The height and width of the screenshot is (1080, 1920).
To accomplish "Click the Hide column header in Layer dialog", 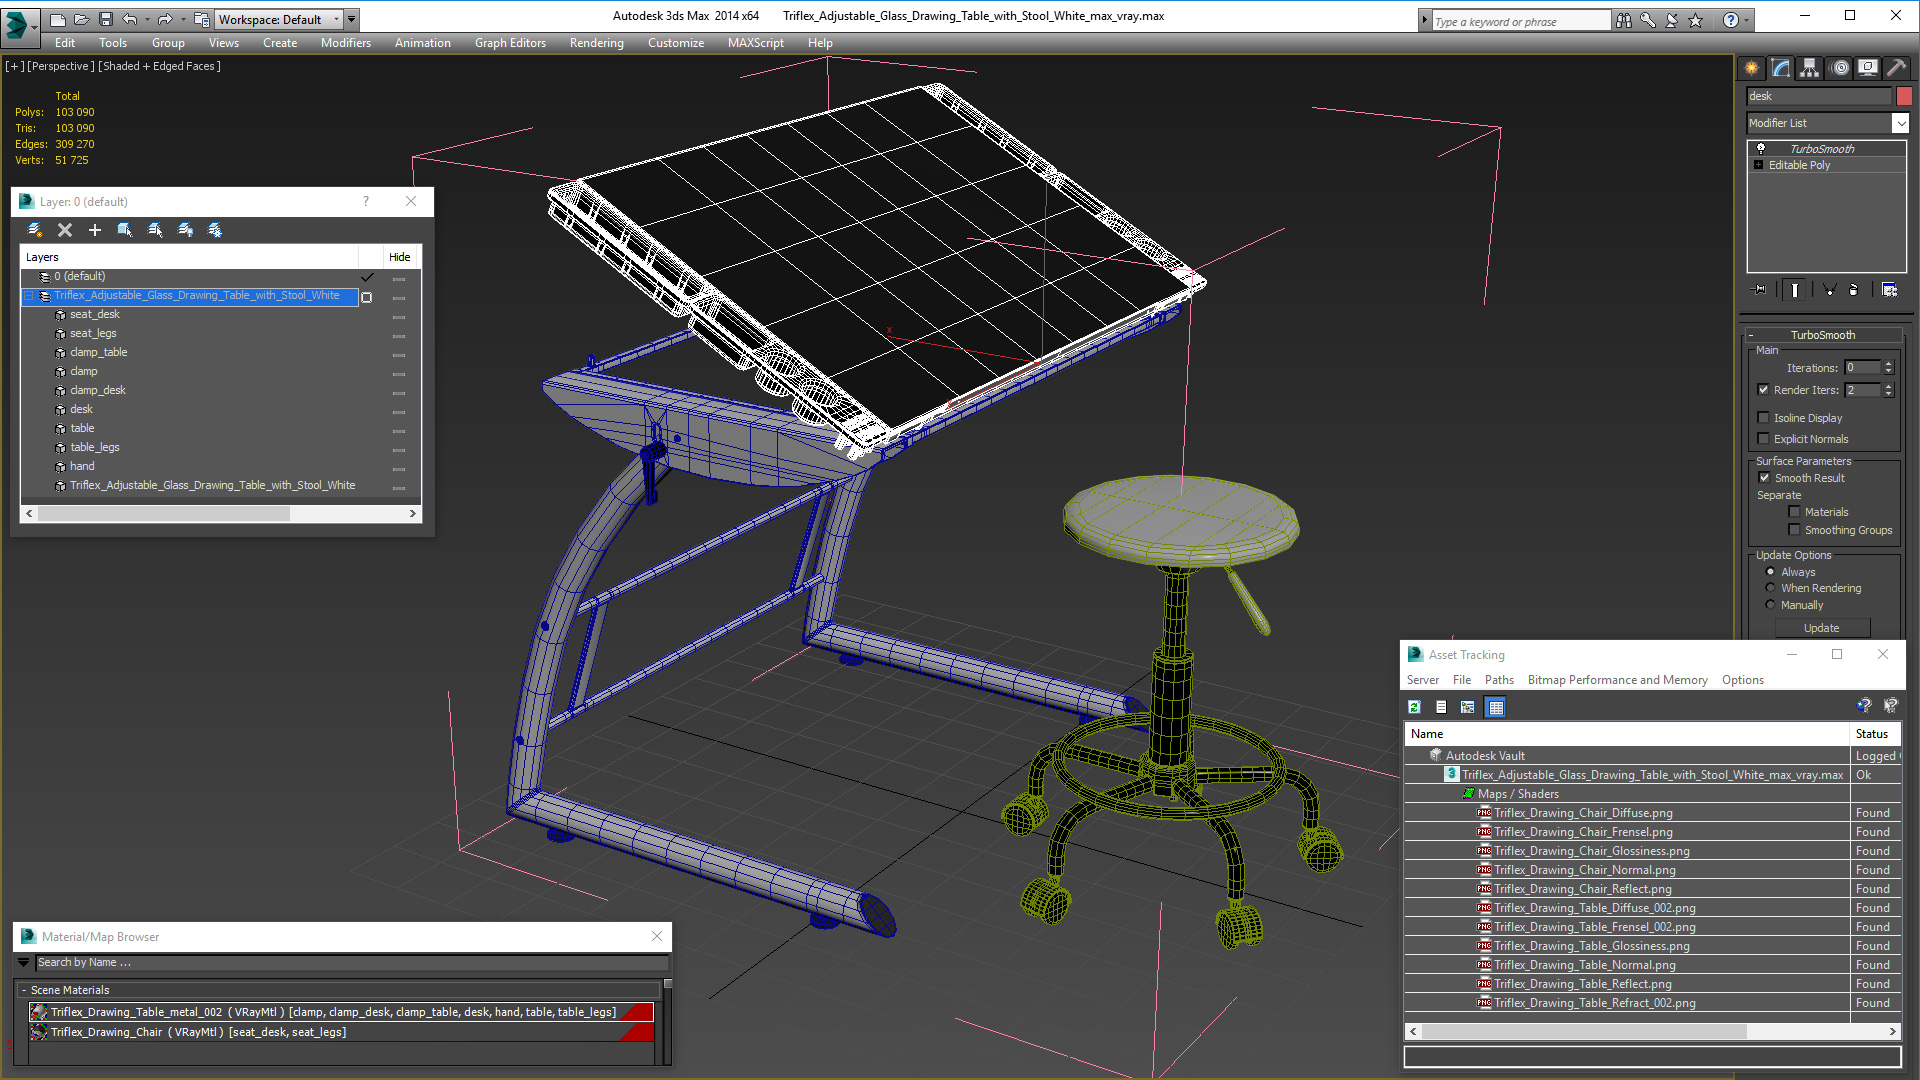I will pos(400,257).
